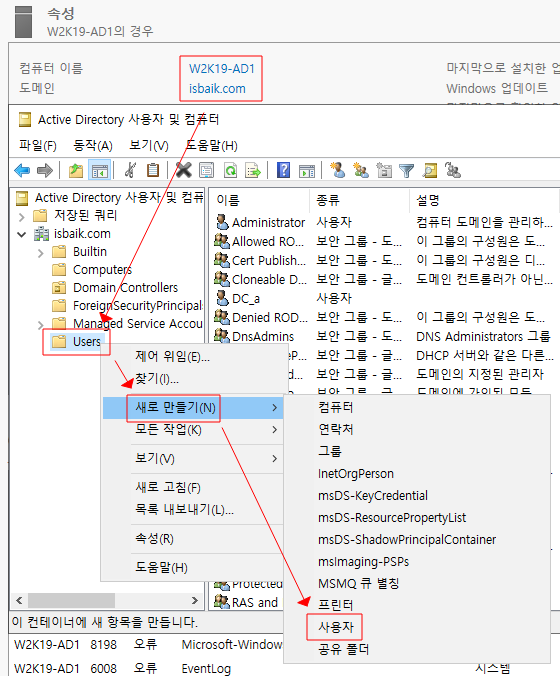The image size is (560, 676).
Task: Click the Forward arrow toolbar icon
Action: (45, 171)
